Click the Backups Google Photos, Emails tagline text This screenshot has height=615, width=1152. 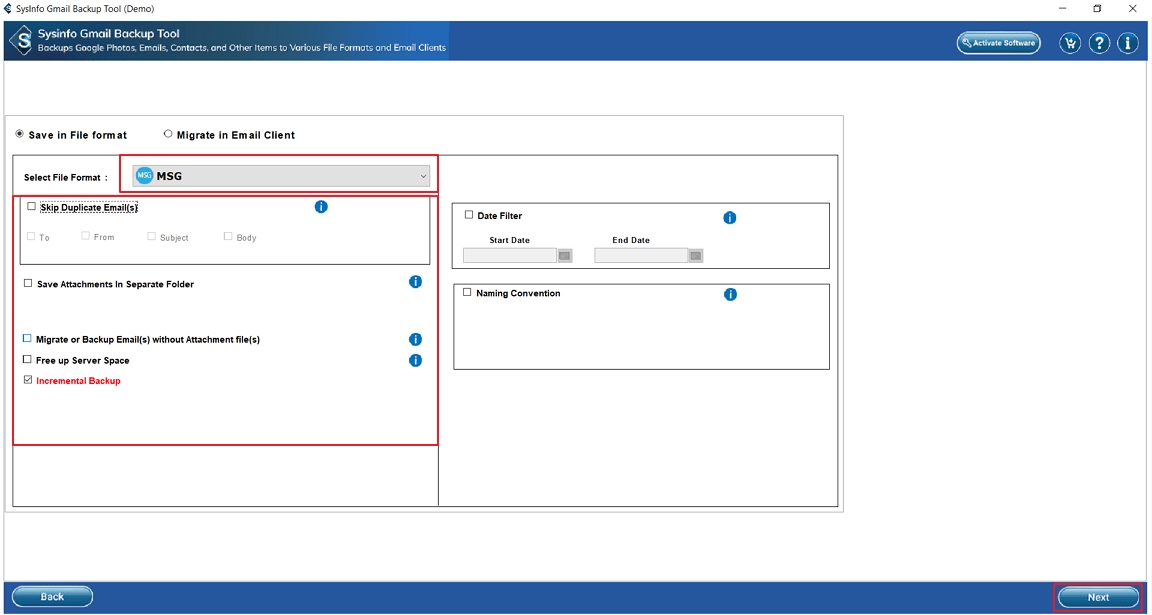point(242,48)
